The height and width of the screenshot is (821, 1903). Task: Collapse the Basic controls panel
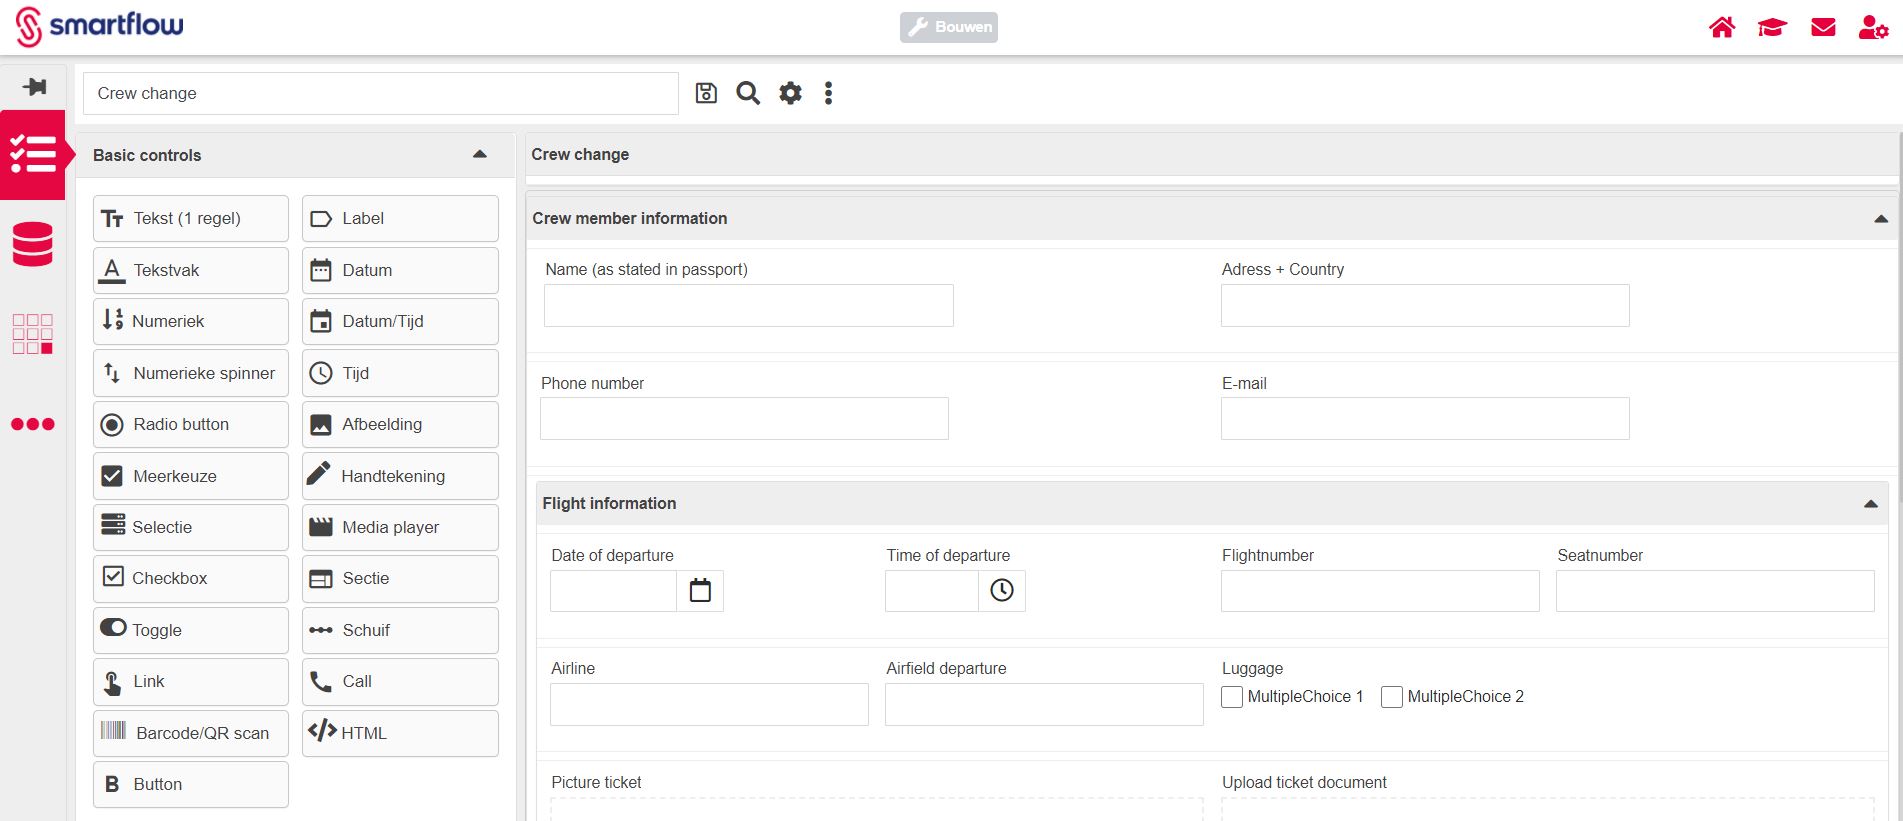click(x=480, y=155)
